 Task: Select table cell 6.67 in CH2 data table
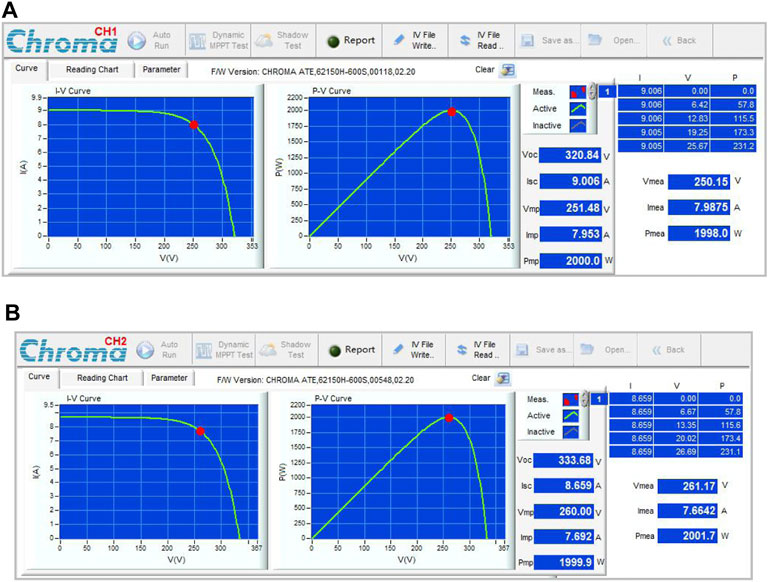click(x=676, y=412)
